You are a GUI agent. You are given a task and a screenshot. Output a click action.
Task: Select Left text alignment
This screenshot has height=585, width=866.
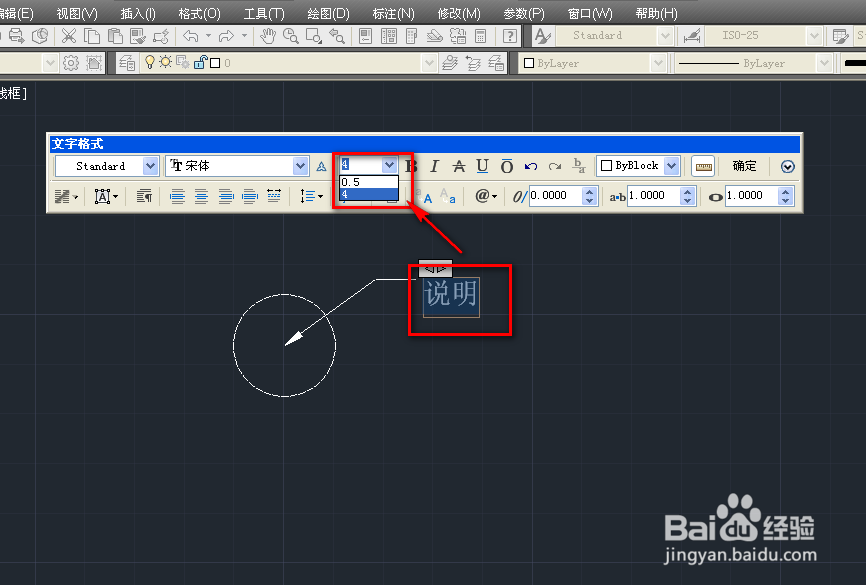[x=177, y=196]
